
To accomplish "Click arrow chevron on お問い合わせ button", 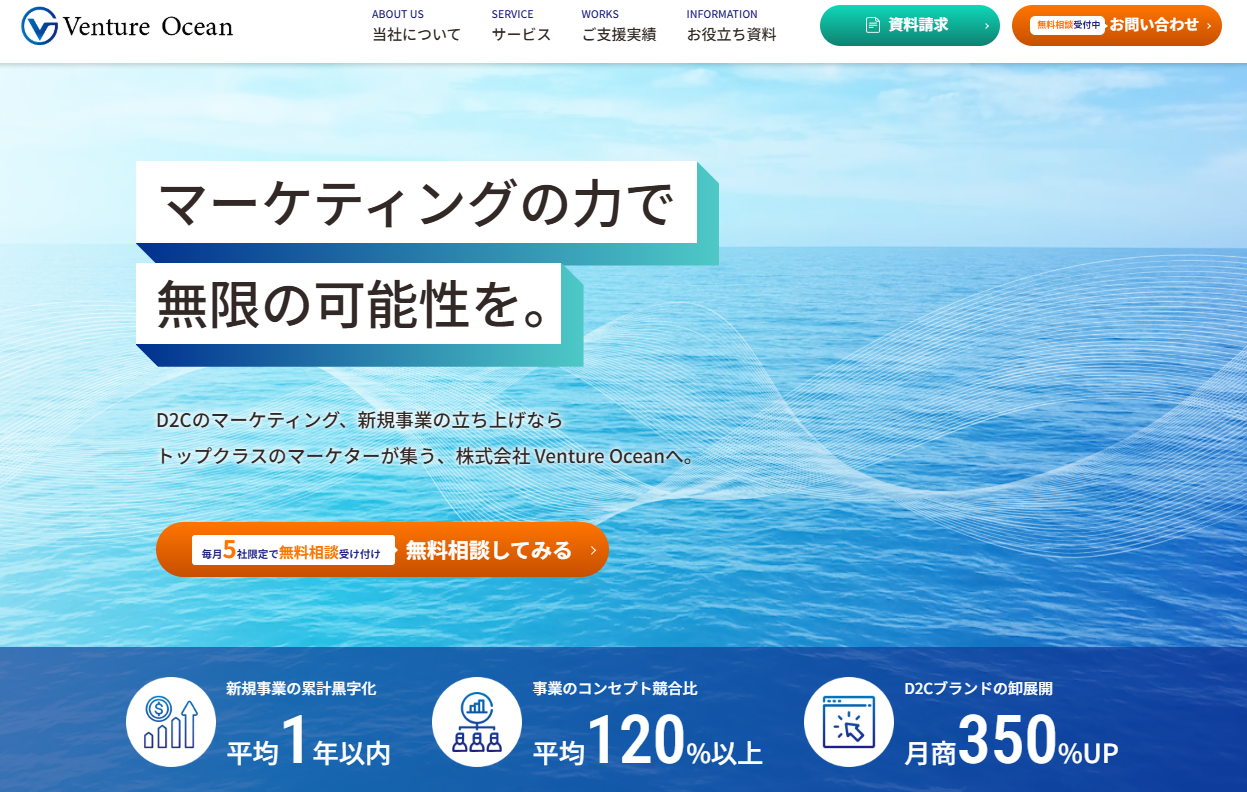I will [x=1208, y=26].
